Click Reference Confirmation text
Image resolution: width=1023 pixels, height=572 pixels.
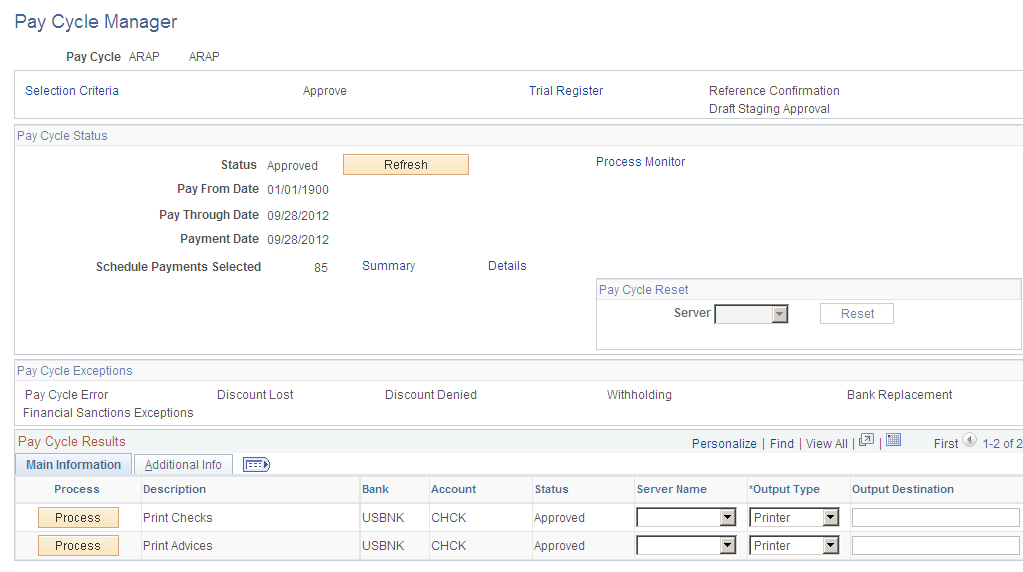click(774, 91)
